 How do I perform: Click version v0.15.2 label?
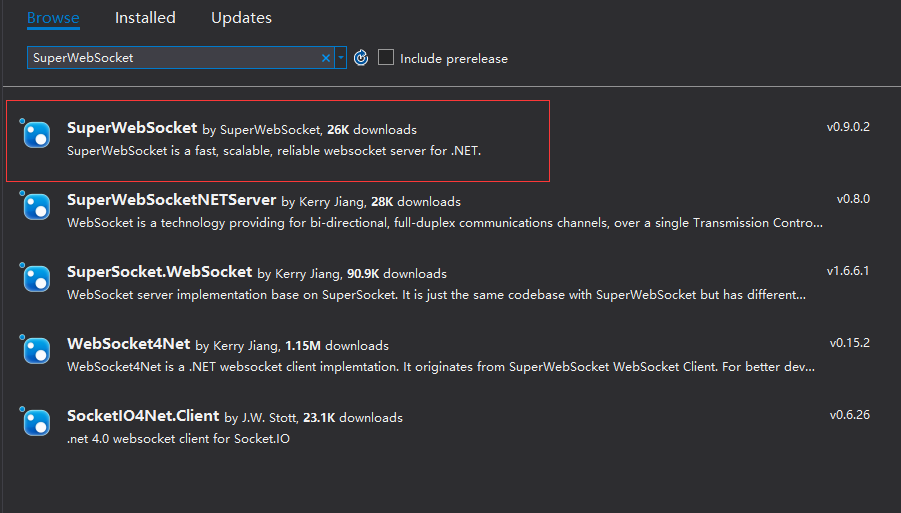tap(850, 343)
